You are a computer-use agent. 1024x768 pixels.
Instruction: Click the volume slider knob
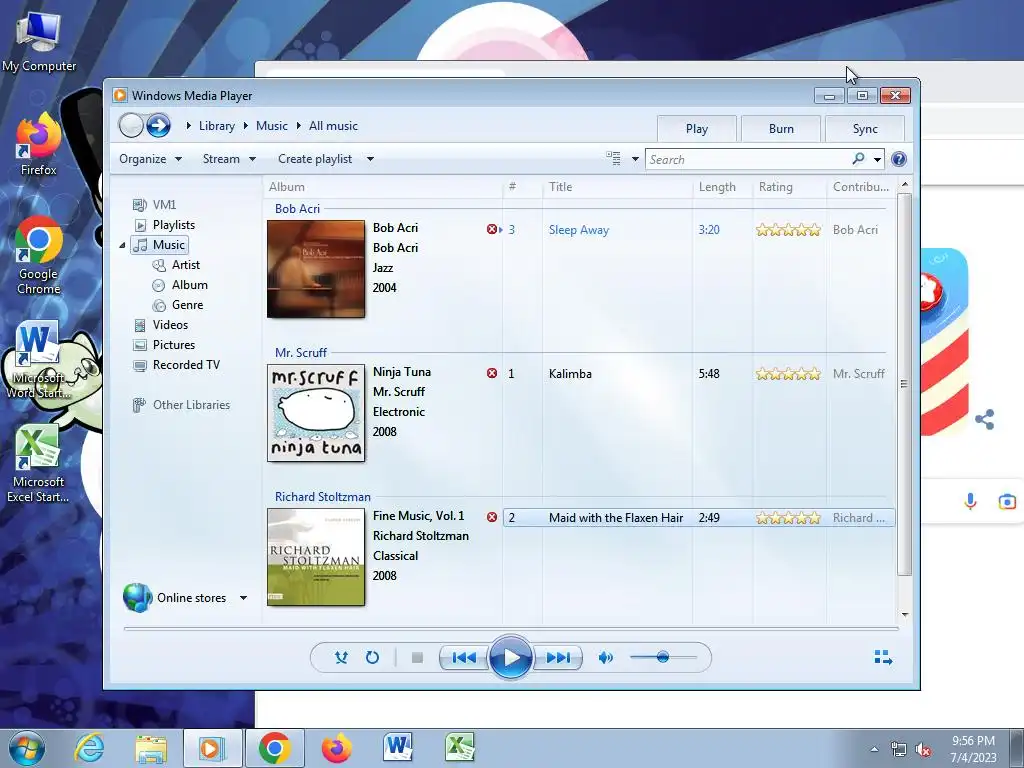pyautogui.click(x=662, y=657)
